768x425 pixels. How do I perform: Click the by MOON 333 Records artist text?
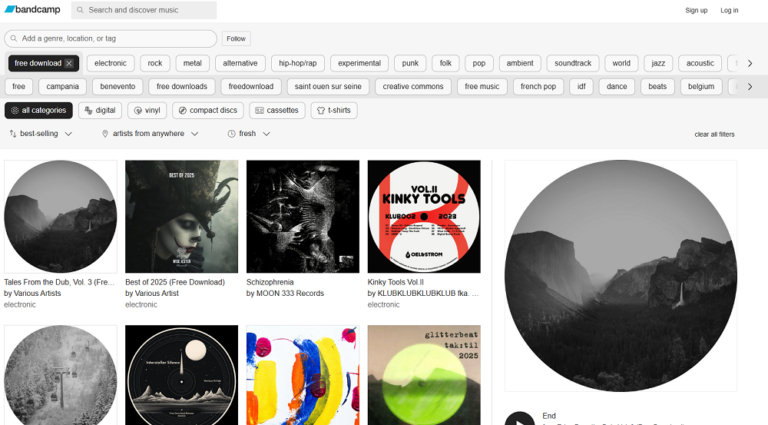(285, 293)
